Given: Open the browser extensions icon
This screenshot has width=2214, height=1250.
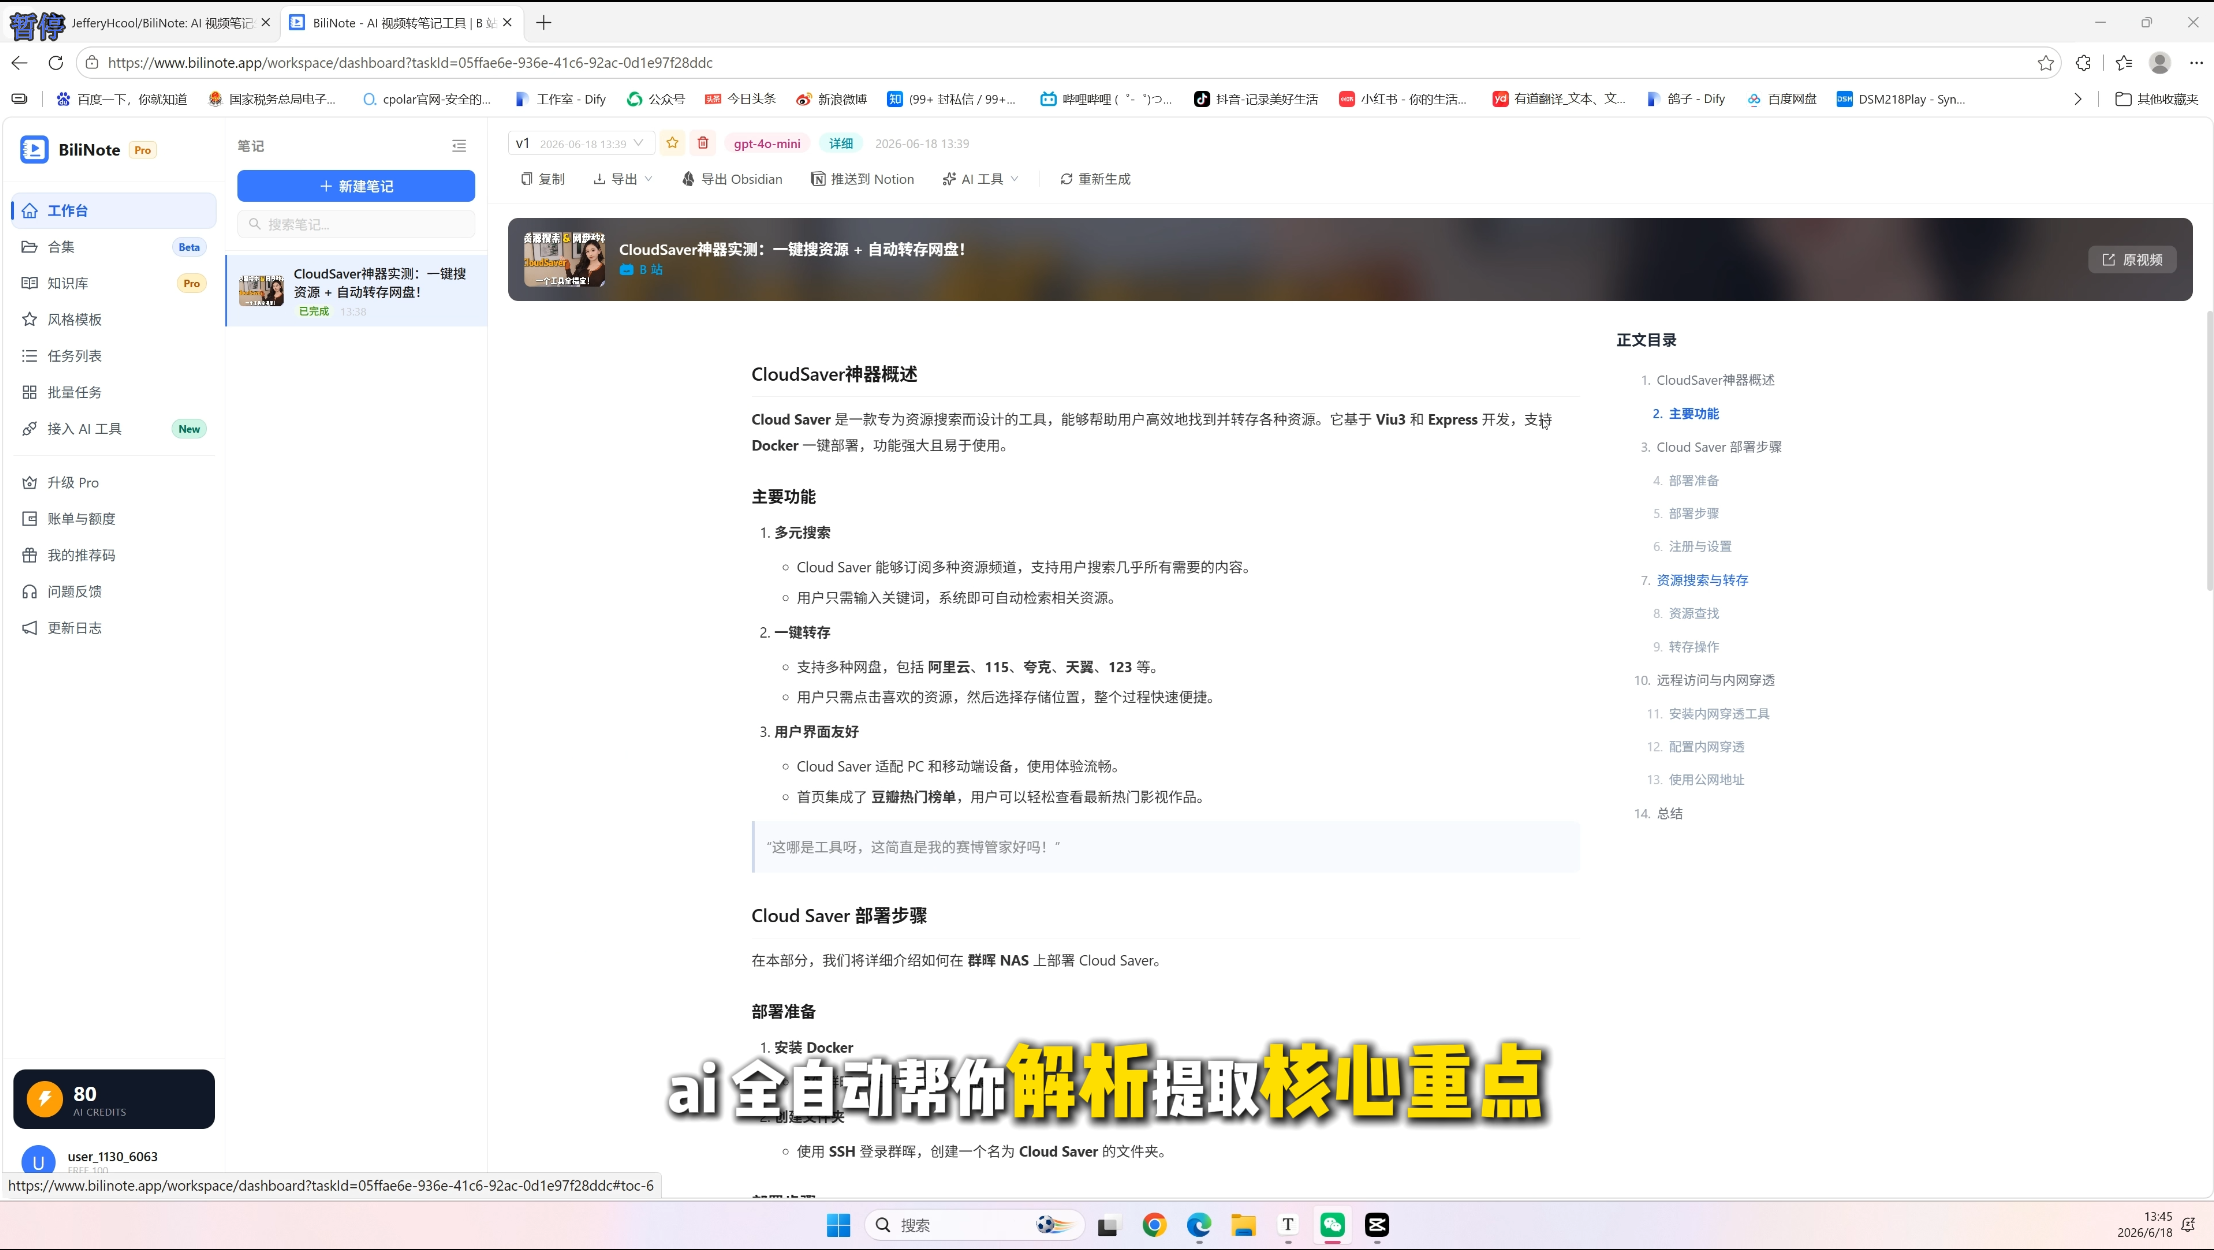Looking at the screenshot, I should (2083, 63).
